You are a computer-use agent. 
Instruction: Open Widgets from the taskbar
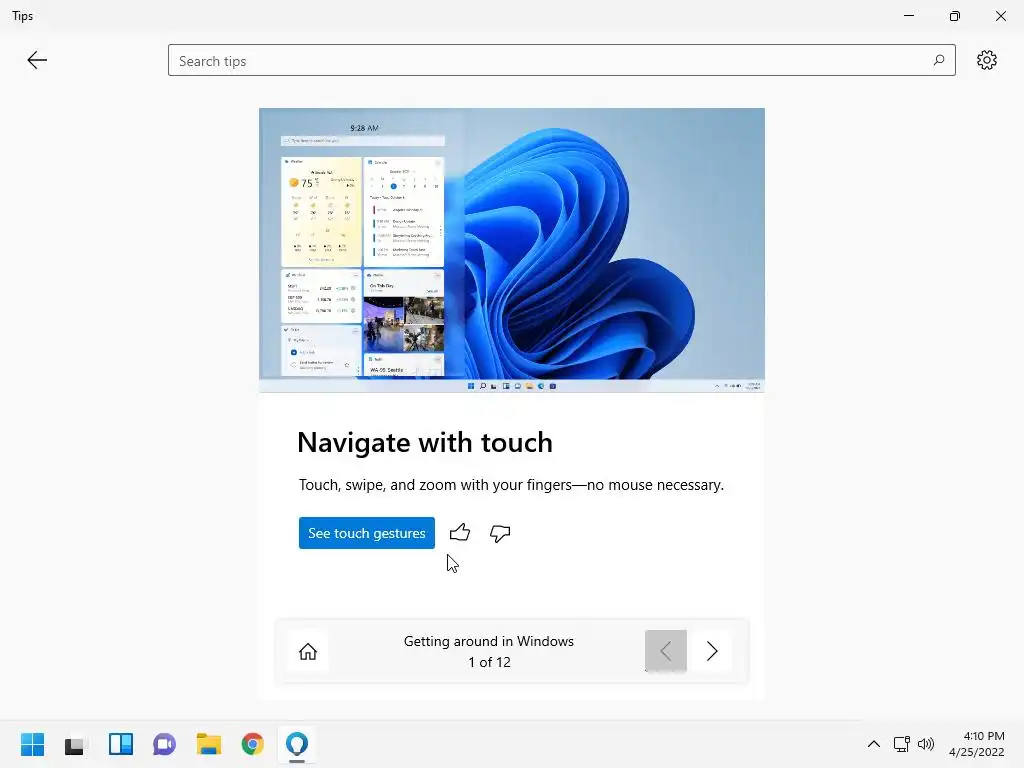[x=120, y=744]
